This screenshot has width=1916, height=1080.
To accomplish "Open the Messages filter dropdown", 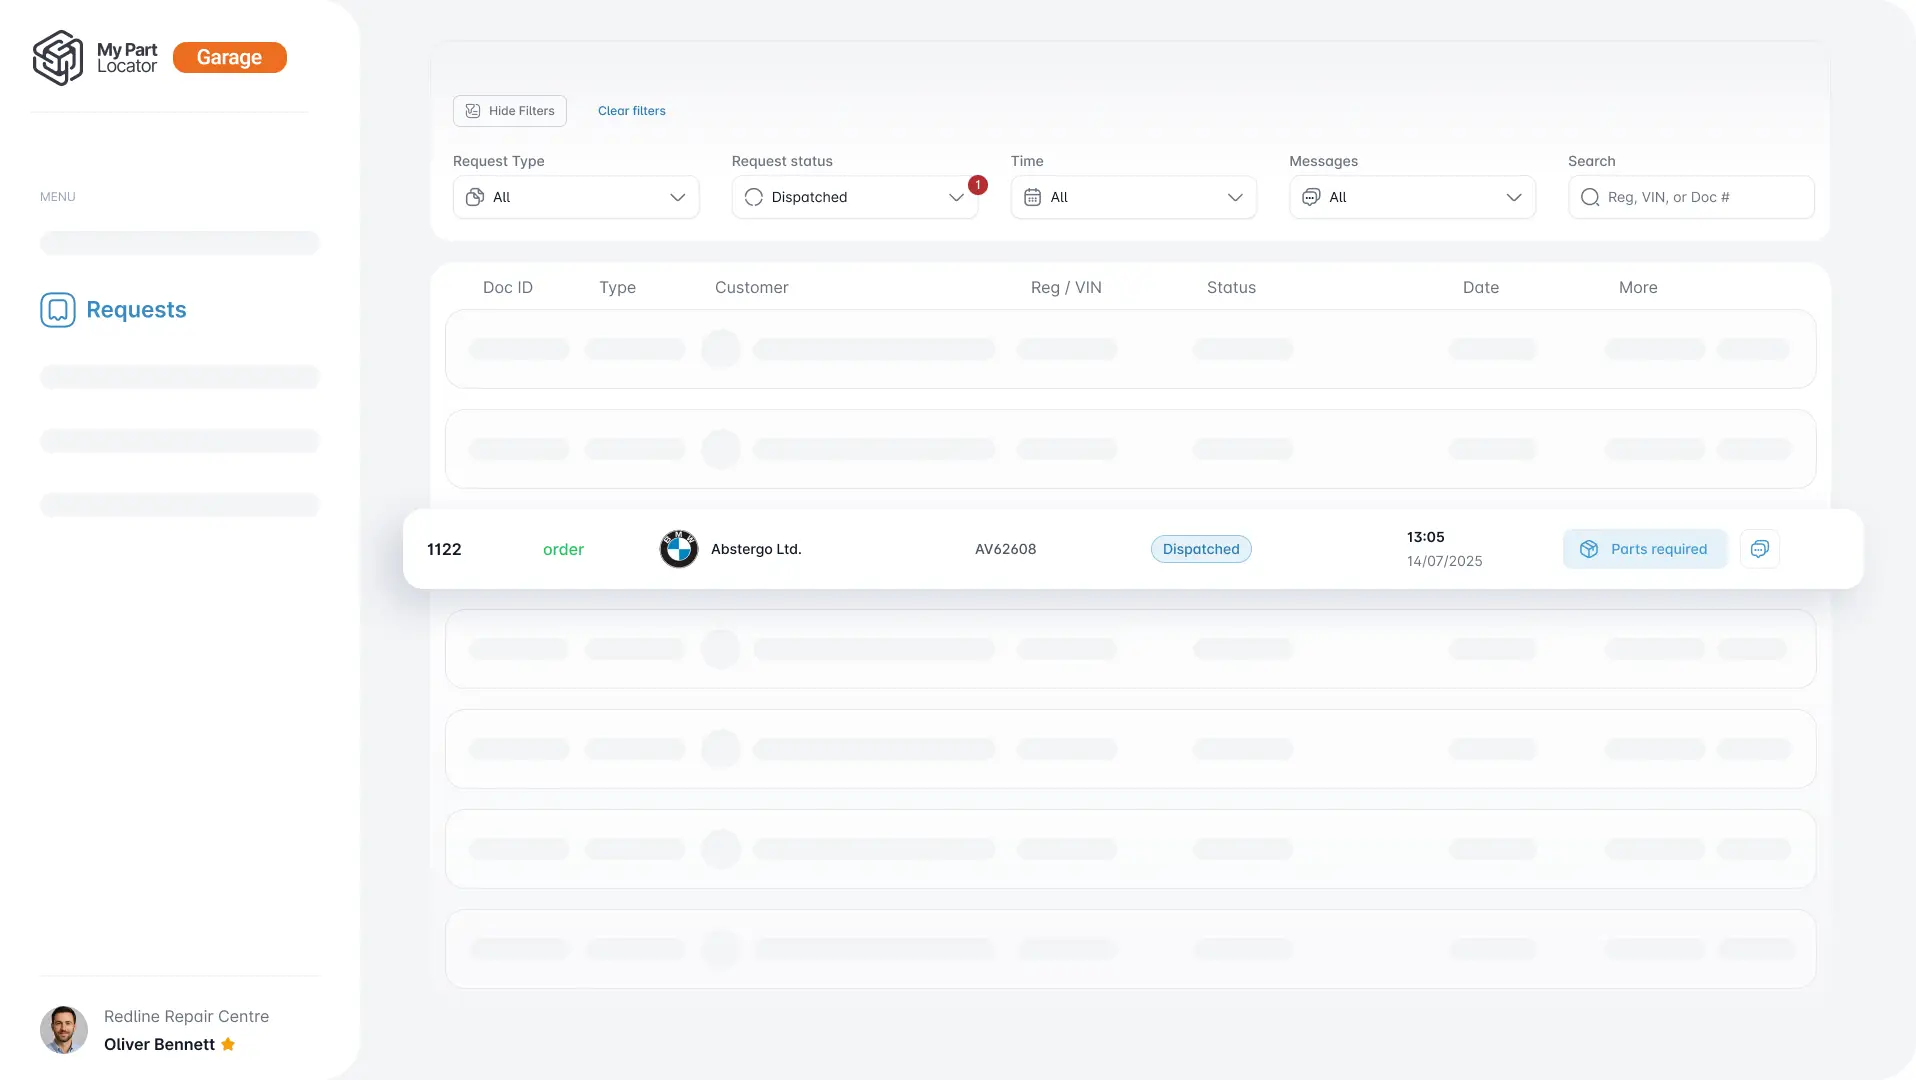I will pyautogui.click(x=1411, y=198).
